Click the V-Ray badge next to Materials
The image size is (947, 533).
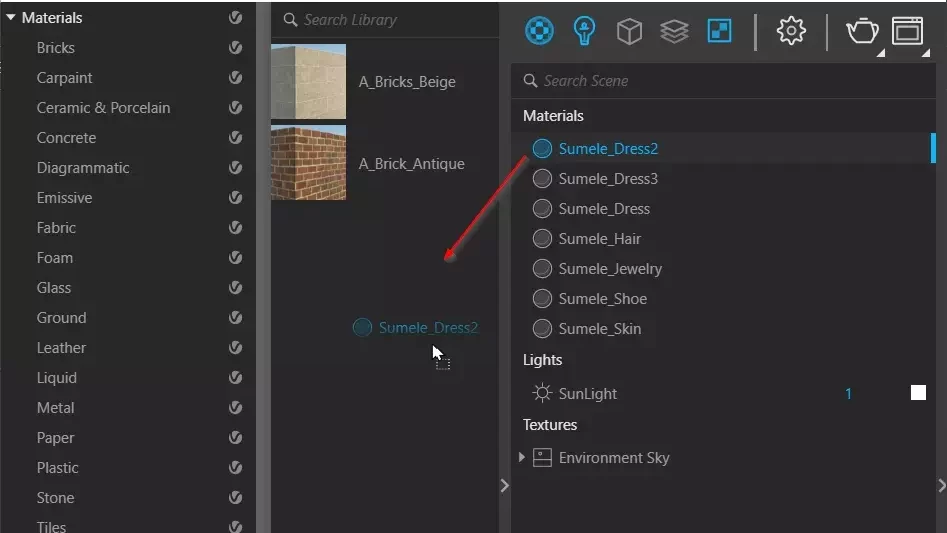(x=236, y=18)
